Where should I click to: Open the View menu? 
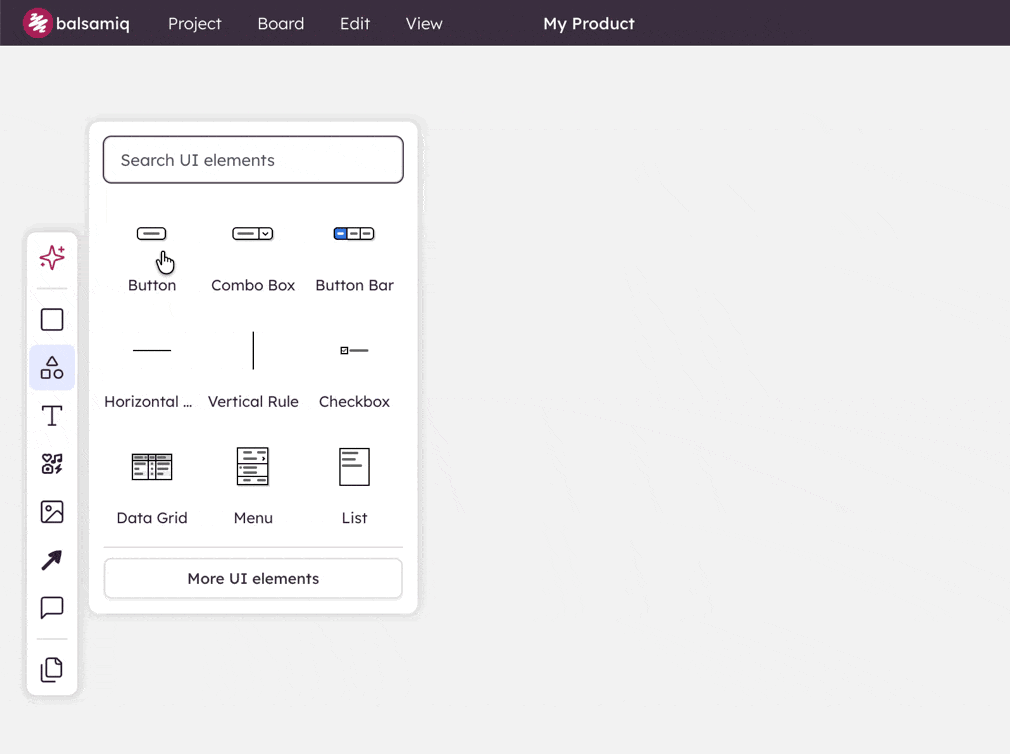[x=424, y=24]
